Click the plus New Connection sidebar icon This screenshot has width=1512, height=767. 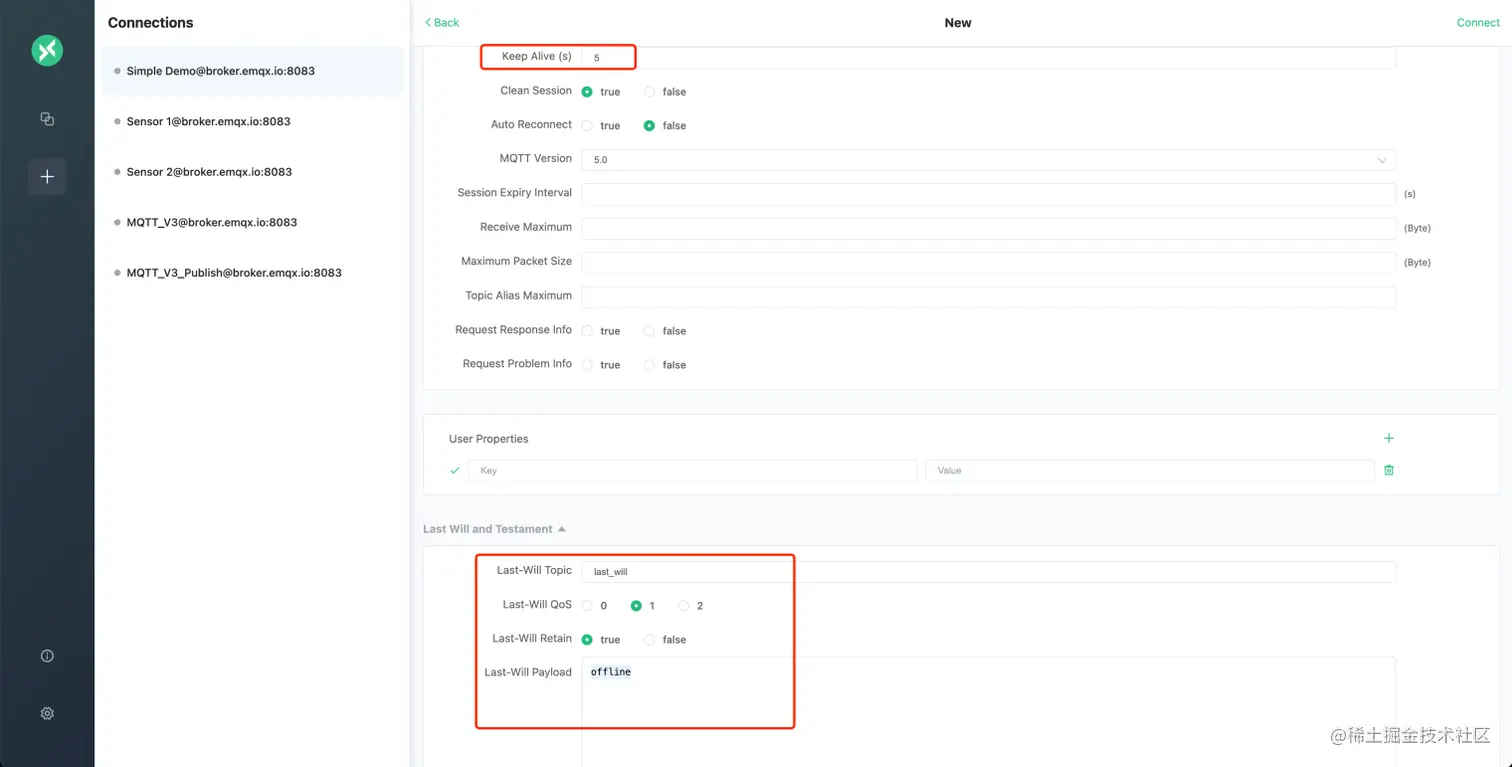47,177
